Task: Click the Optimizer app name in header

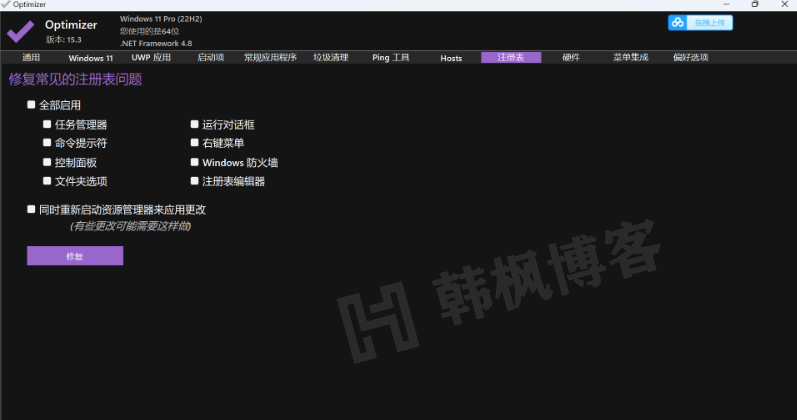Action: [71, 24]
